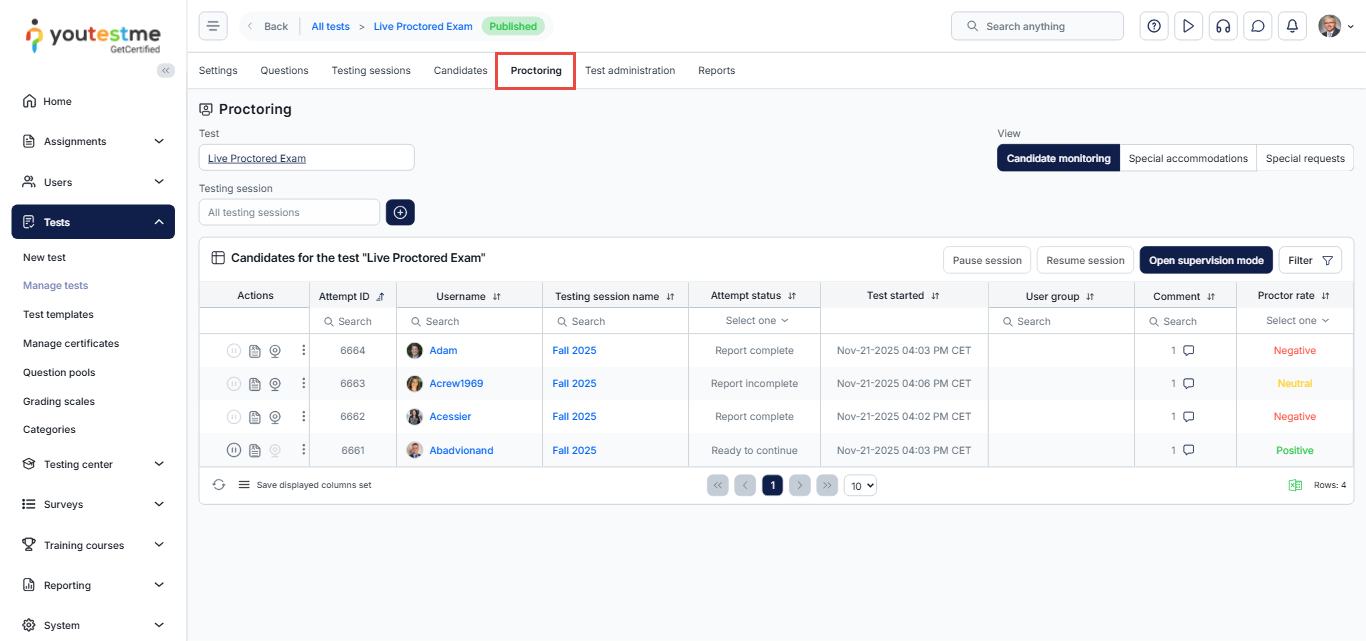
Task: Export the table with the Excel icon
Action: (1295, 485)
